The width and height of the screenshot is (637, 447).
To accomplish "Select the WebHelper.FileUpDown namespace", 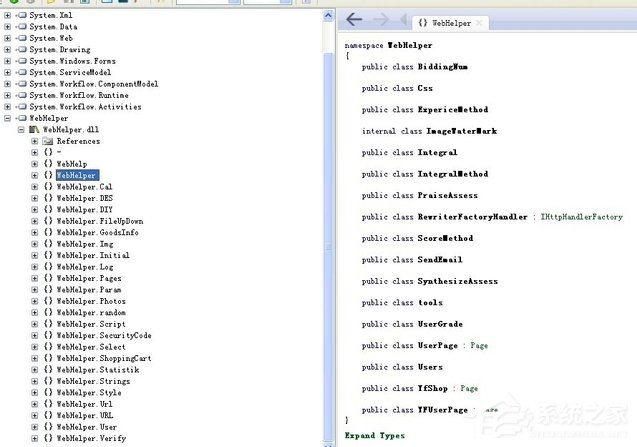I will (99, 221).
